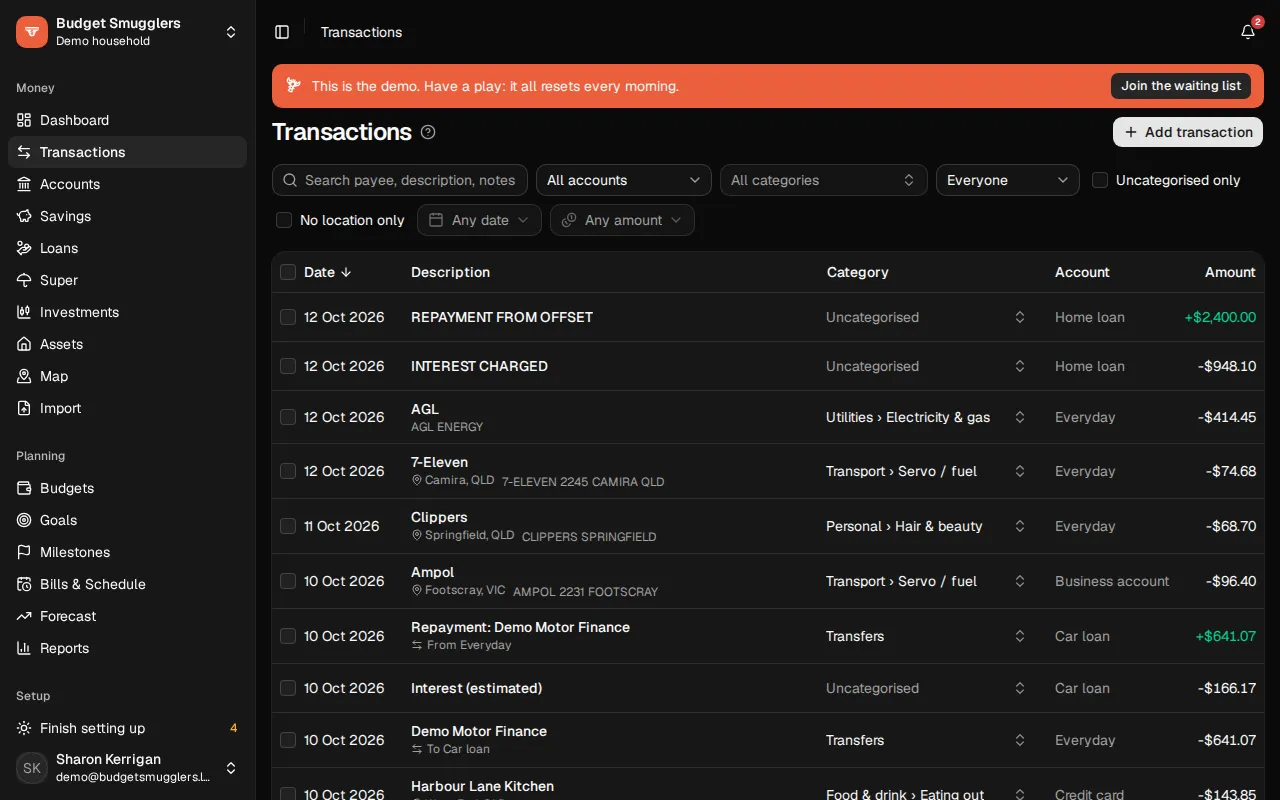
Task: Open the All categories dropdown
Action: [824, 180]
